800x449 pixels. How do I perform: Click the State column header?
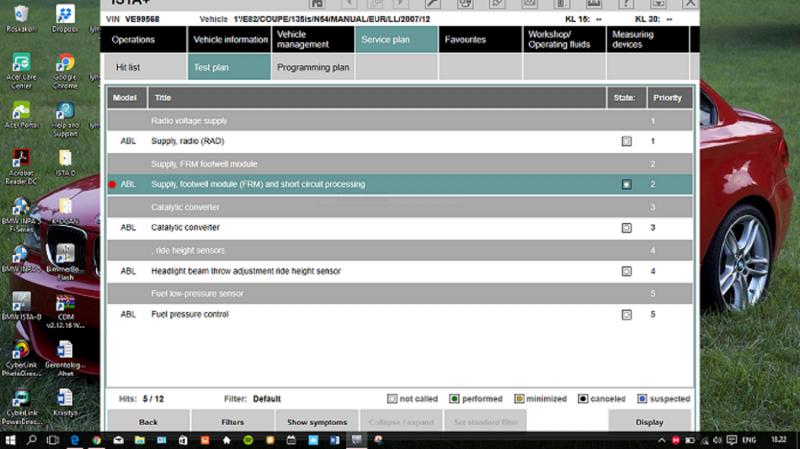pyautogui.click(x=624, y=98)
